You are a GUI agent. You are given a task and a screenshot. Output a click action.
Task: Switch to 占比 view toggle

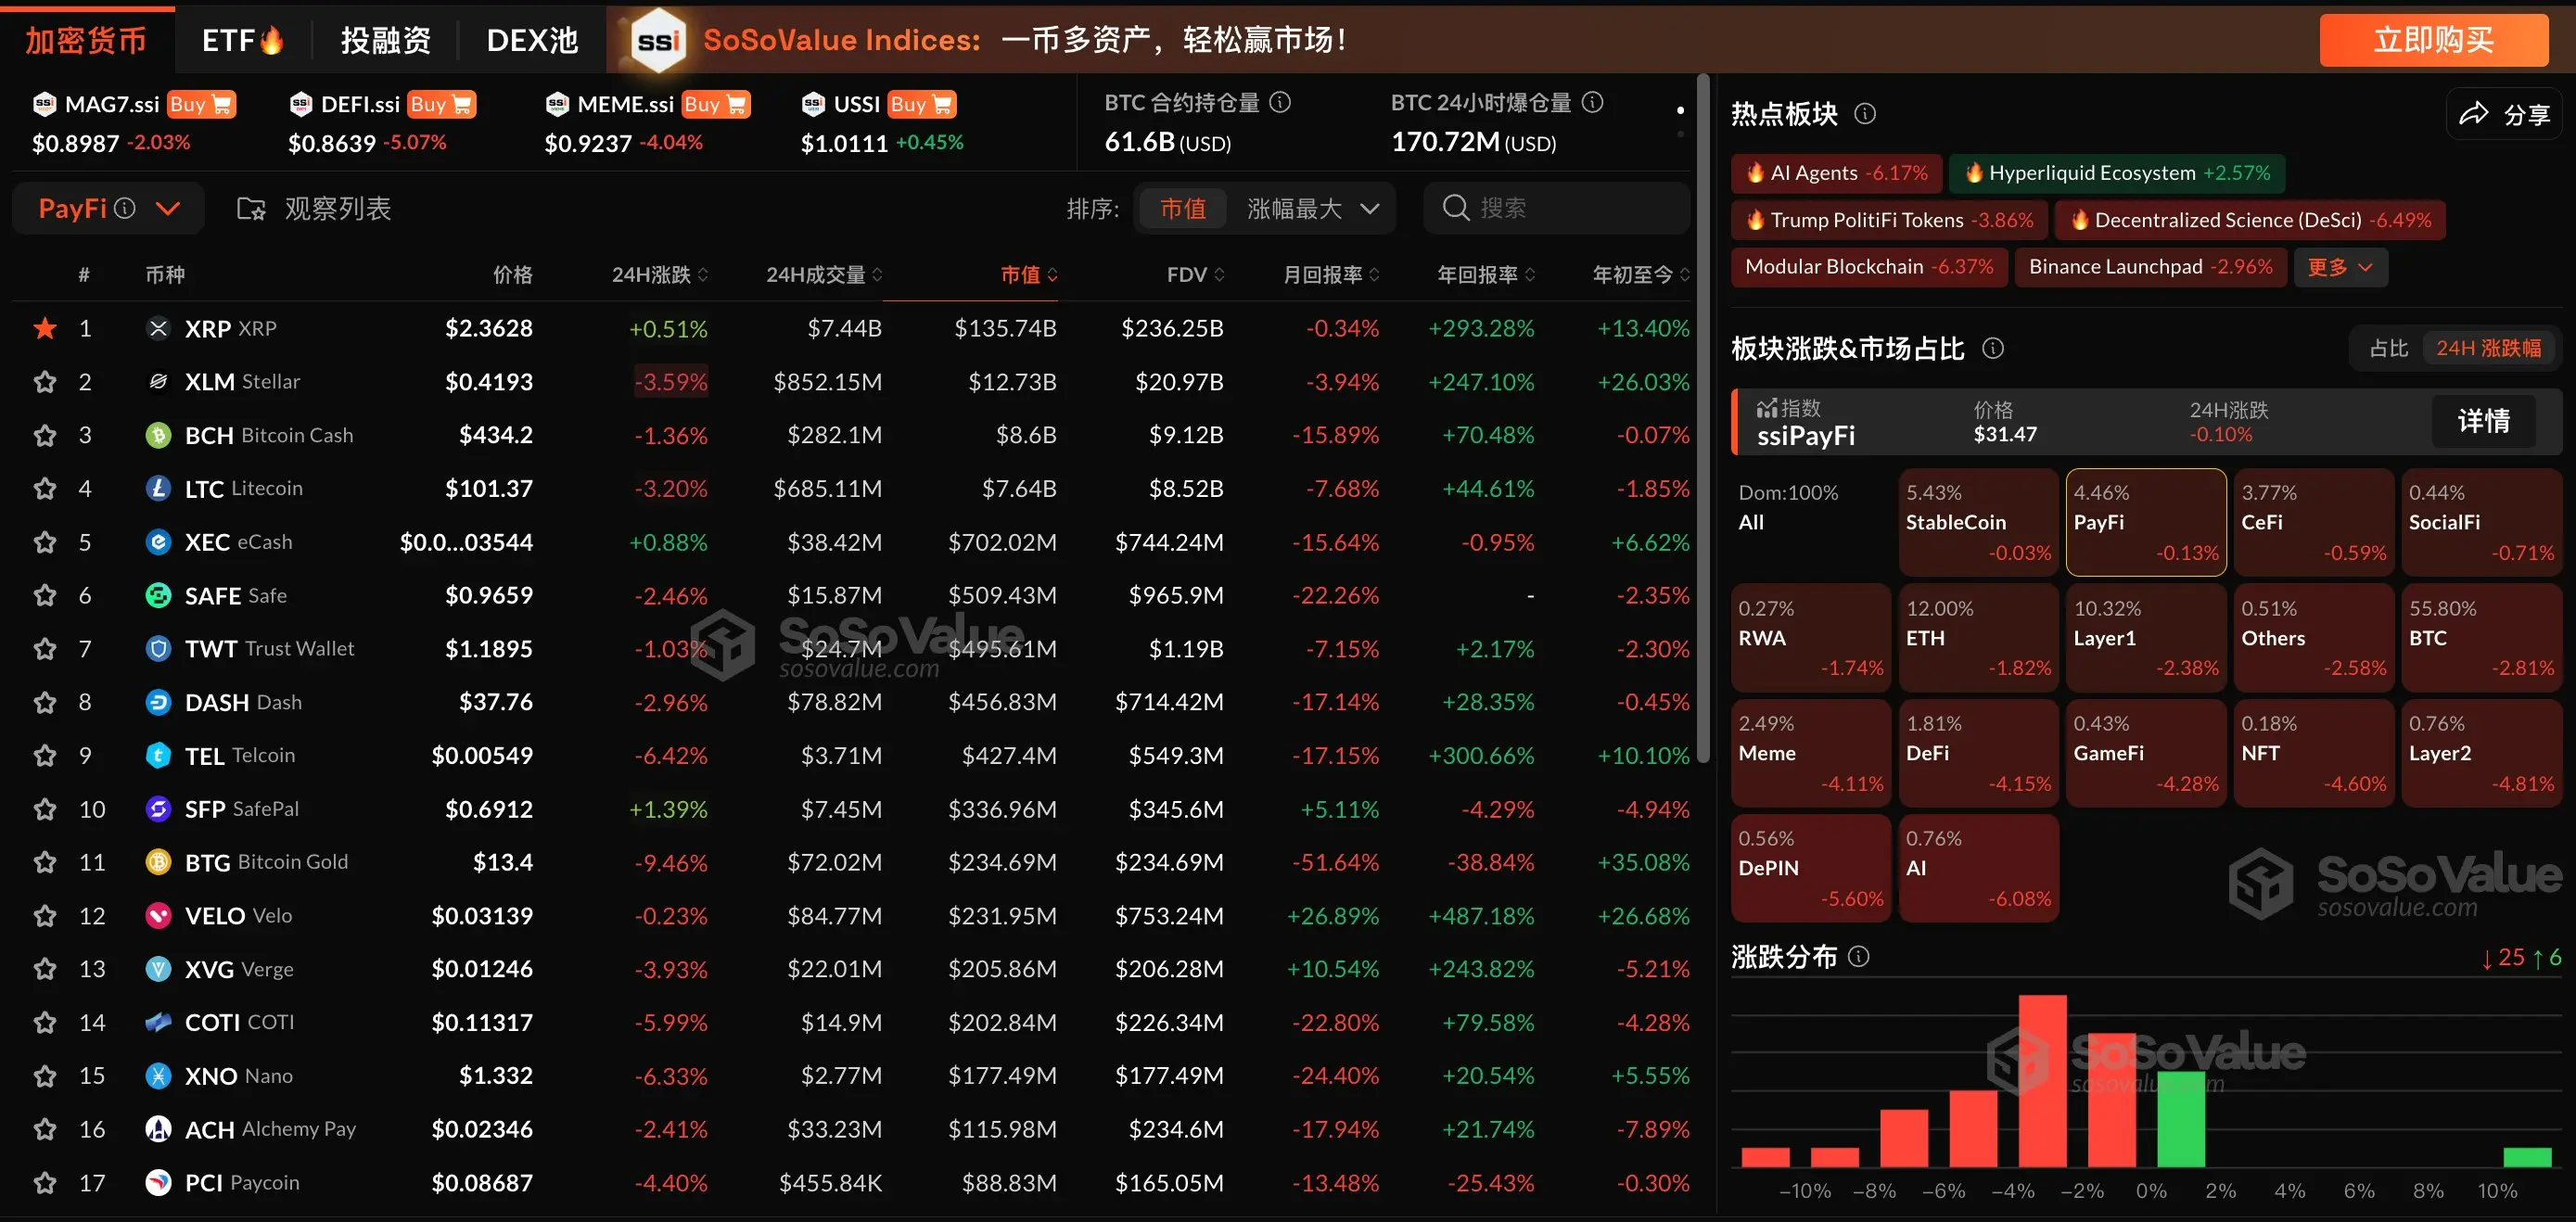[x=2388, y=348]
